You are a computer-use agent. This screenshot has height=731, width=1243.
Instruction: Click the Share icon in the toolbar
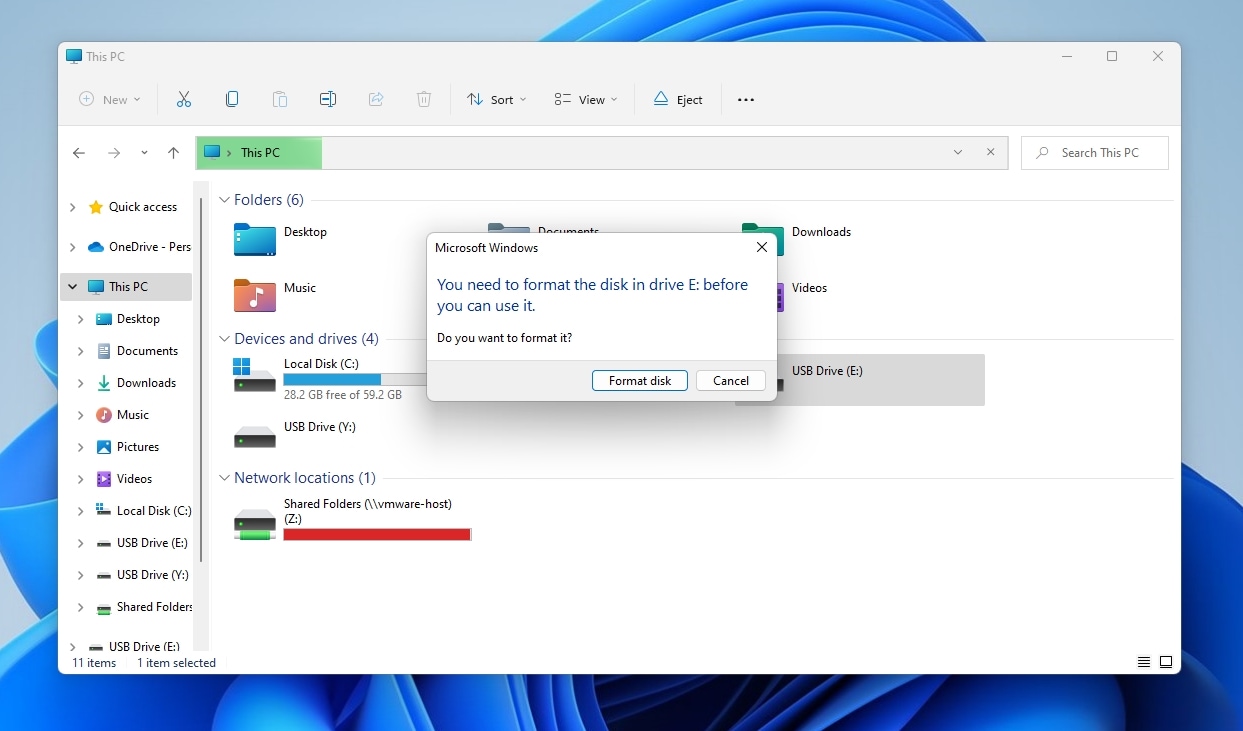point(376,99)
